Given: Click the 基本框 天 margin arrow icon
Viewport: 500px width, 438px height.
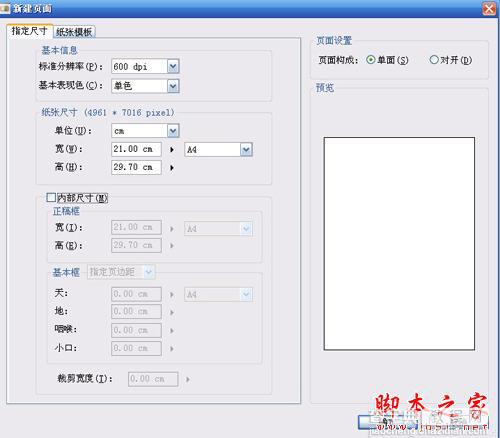Looking at the screenshot, I should coord(172,295).
